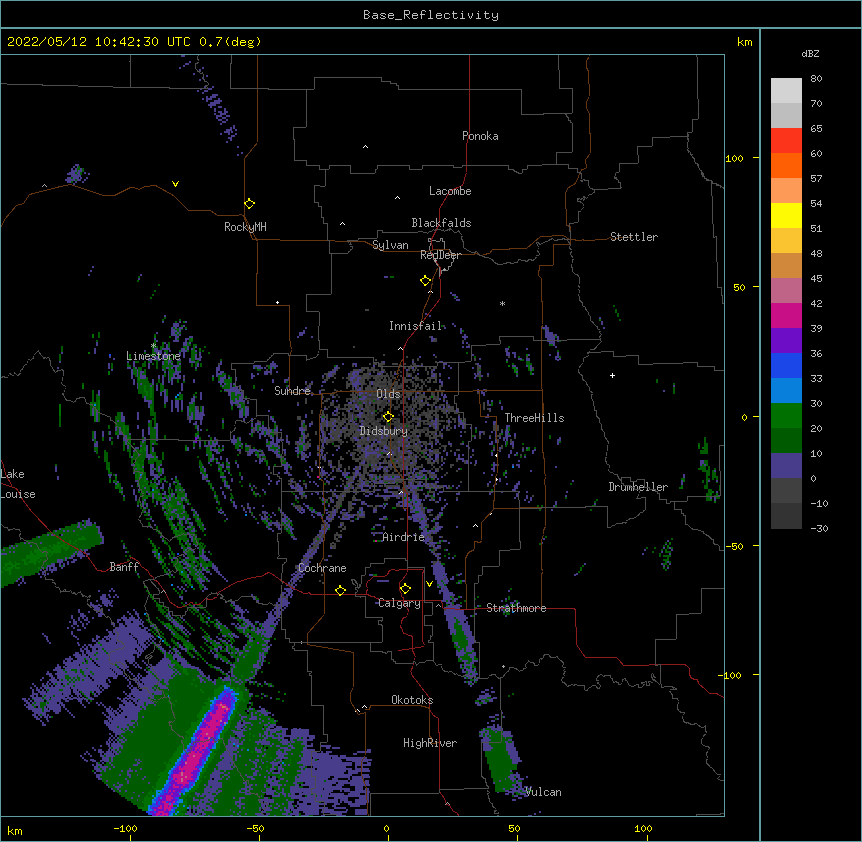Click the Lacombe city label

tap(450, 191)
